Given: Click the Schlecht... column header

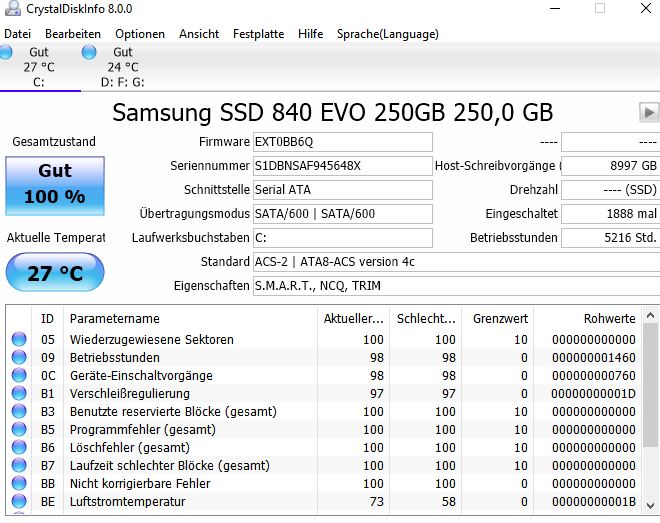Looking at the screenshot, I should pyautogui.click(x=426, y=319).
